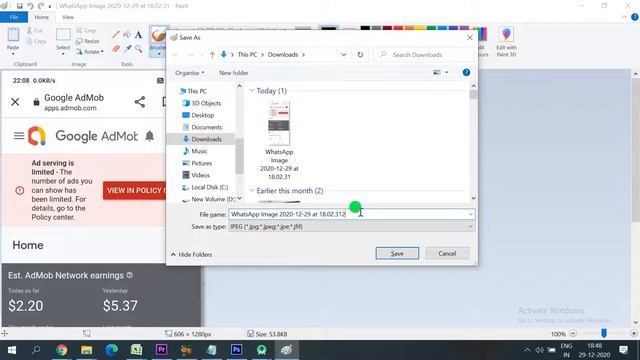This screenshot has width=640, height=360.
Task: Select Music in the navigation tree
Action: (195, 151)
